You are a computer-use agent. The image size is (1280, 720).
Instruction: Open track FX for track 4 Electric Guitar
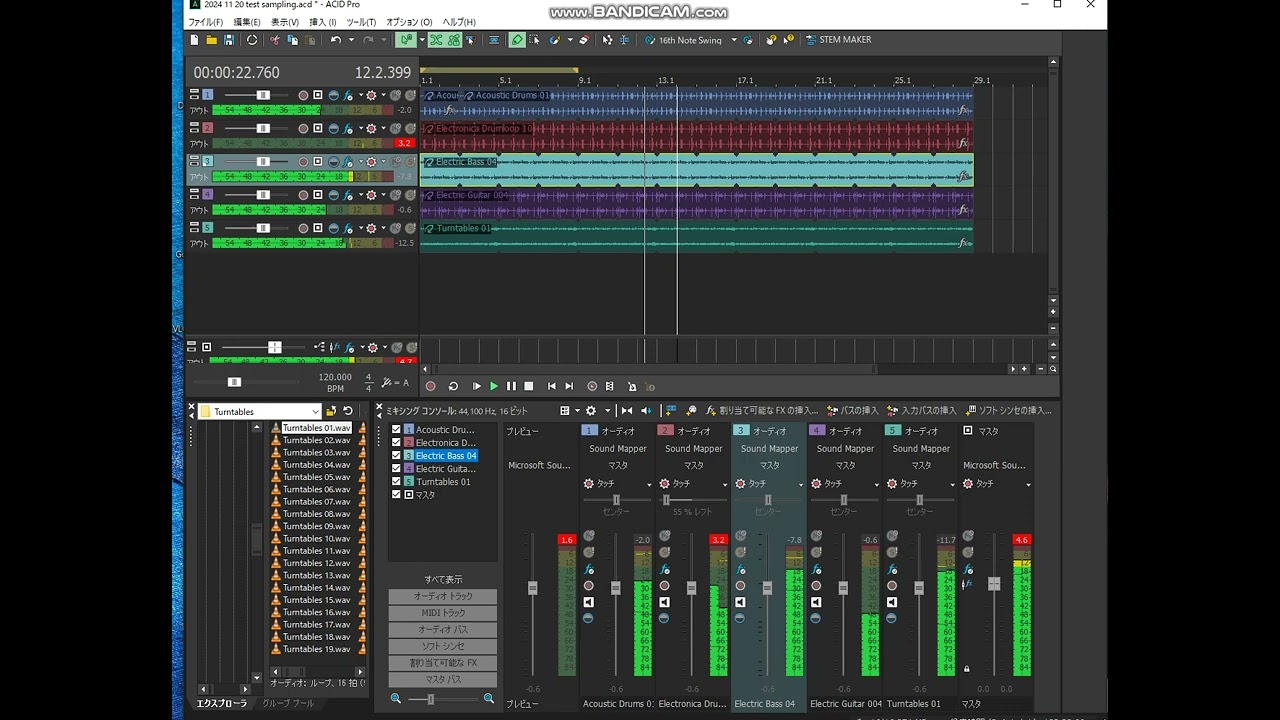pos(348,194)
